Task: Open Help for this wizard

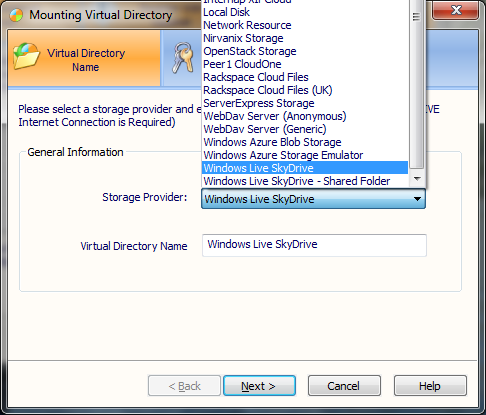Action: point(430,386)
